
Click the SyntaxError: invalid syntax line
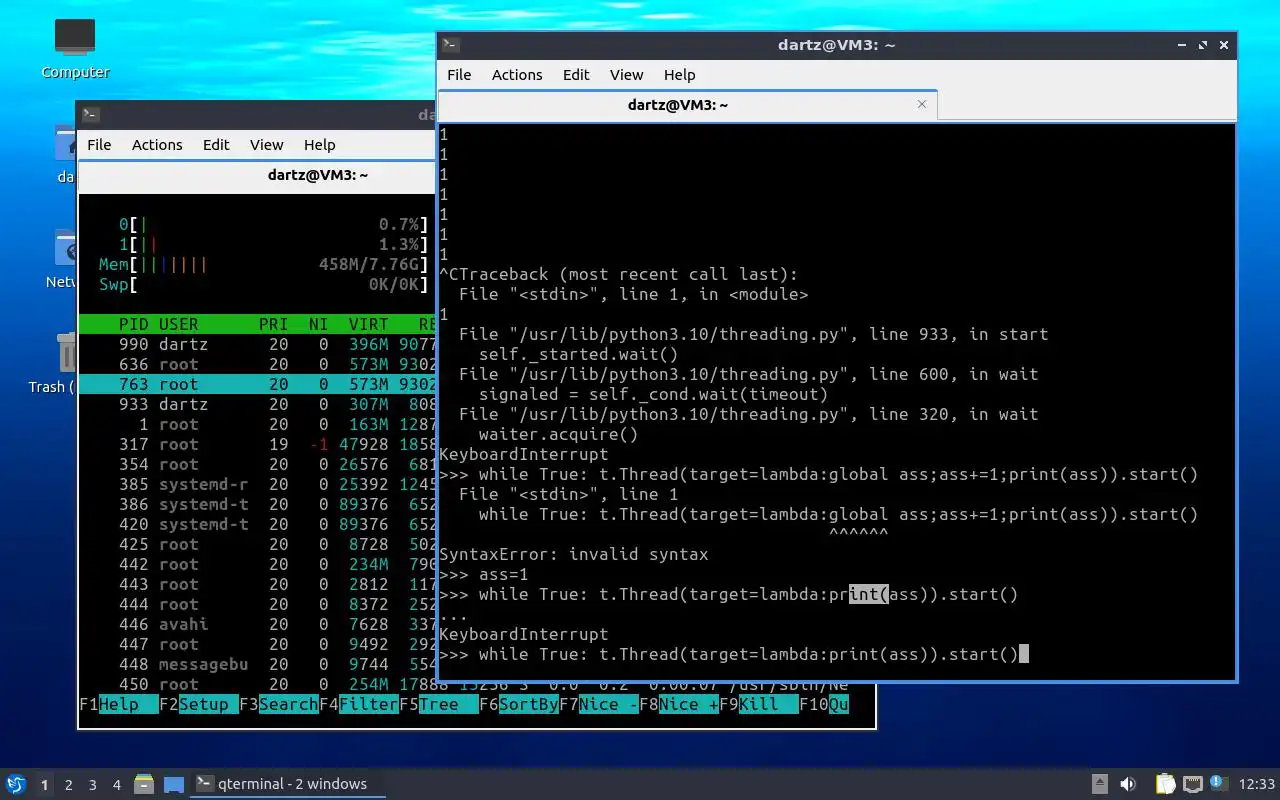pos(573,554)
